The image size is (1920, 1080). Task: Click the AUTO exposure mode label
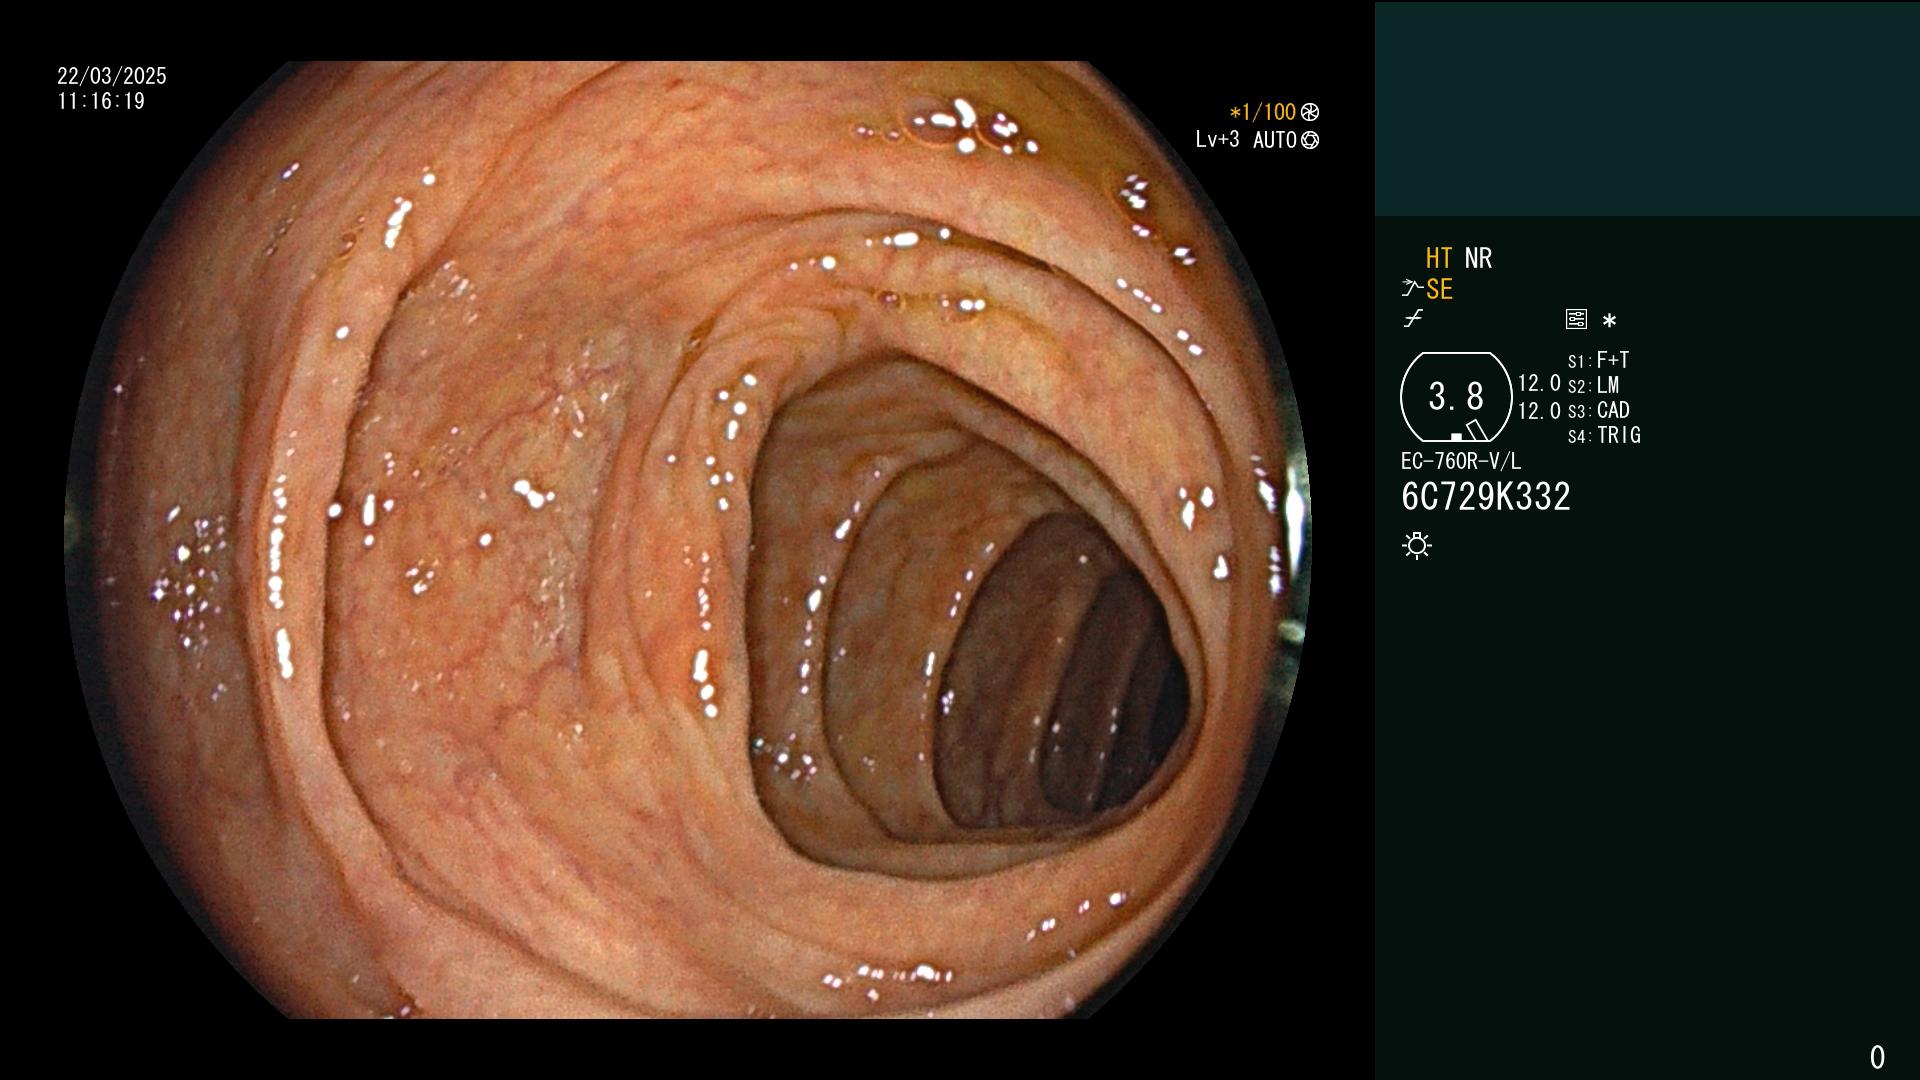click(1275, 140)
